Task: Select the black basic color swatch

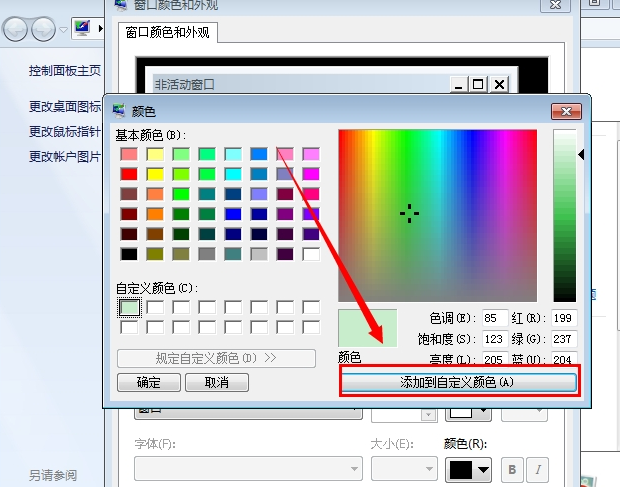Action: click(129, 254)
